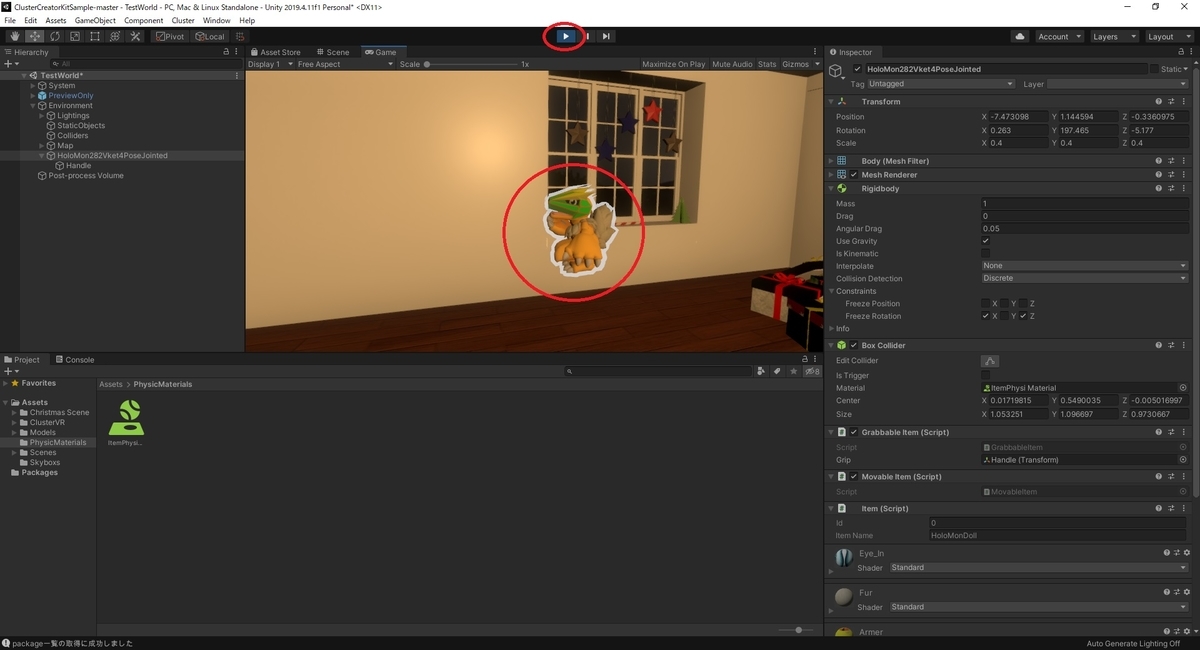1200x650 pixels.
Task: Toggle the Static checkbox
Action: coord(1153,69)
